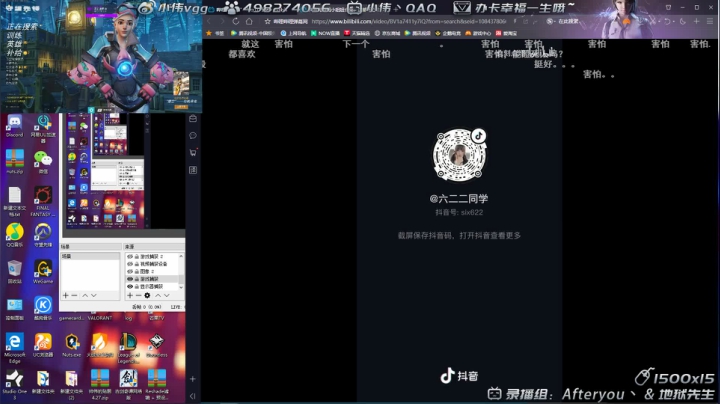Open the UC浏览器 desktop shortcut
Viewport: 720px width, 404px height.
(43, 346)
